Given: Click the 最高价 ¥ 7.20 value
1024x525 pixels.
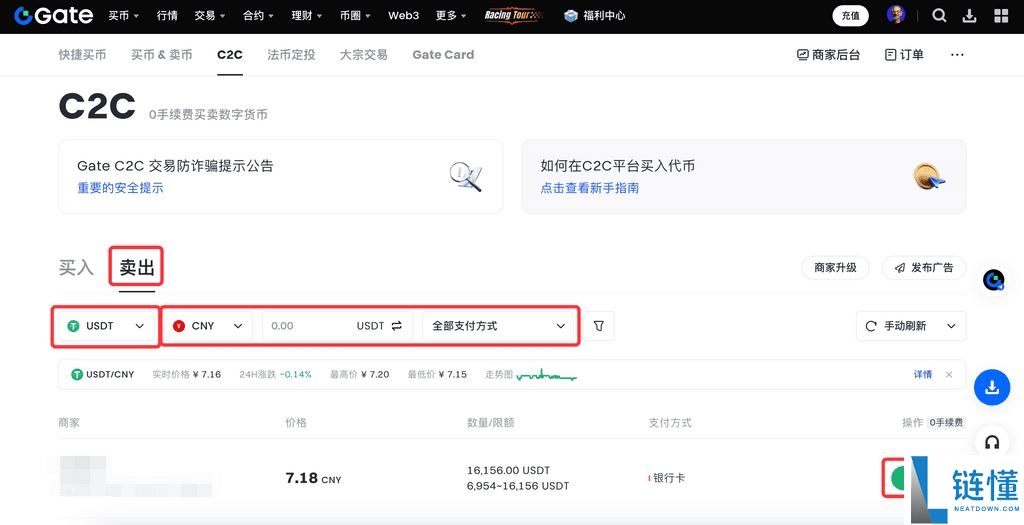Looking at the screenshot, I should click(x=360, y=374).
